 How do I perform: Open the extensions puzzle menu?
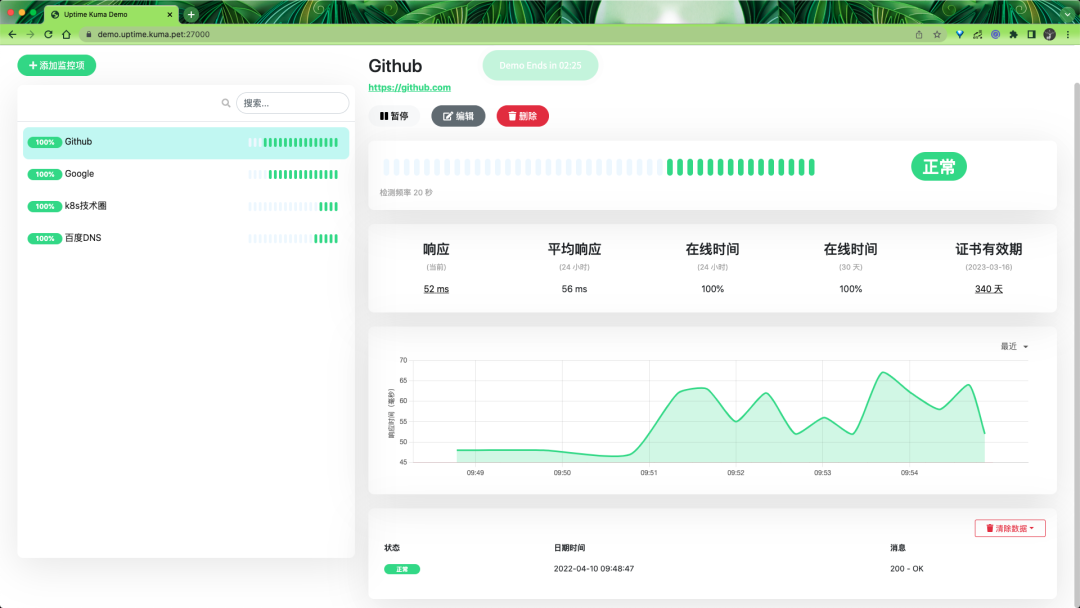point(1013,34)
